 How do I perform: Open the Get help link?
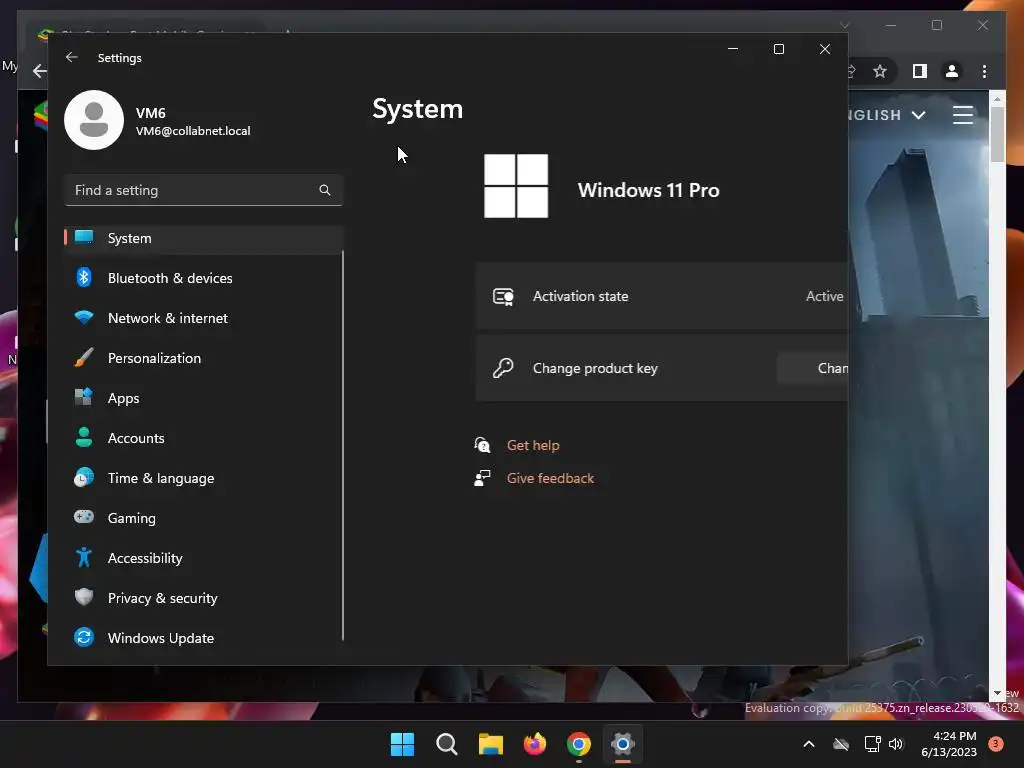(533, 445)
